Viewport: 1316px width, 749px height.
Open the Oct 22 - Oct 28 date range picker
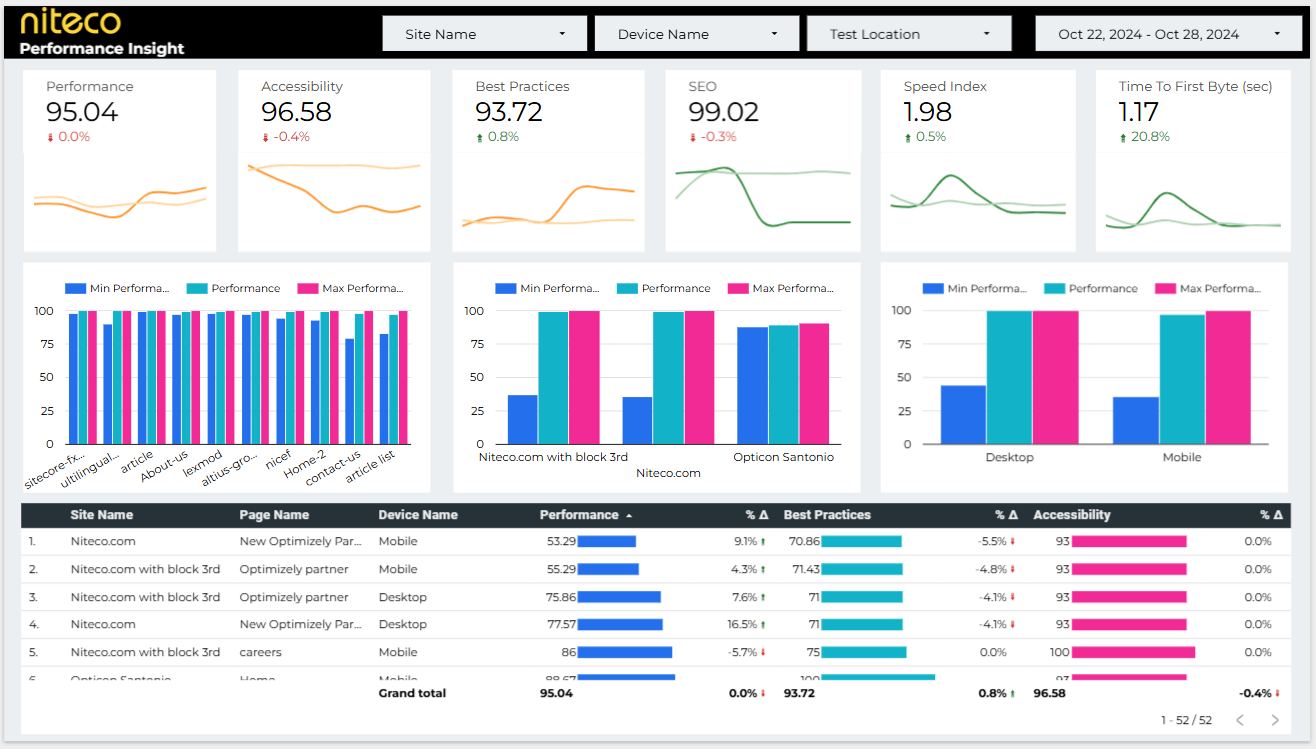point(1168,34)
